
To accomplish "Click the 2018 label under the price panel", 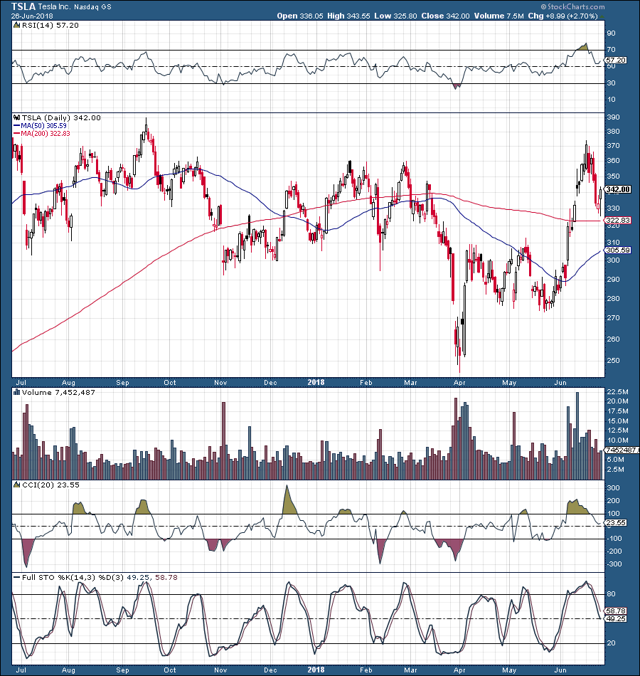I will click(316, 382).
